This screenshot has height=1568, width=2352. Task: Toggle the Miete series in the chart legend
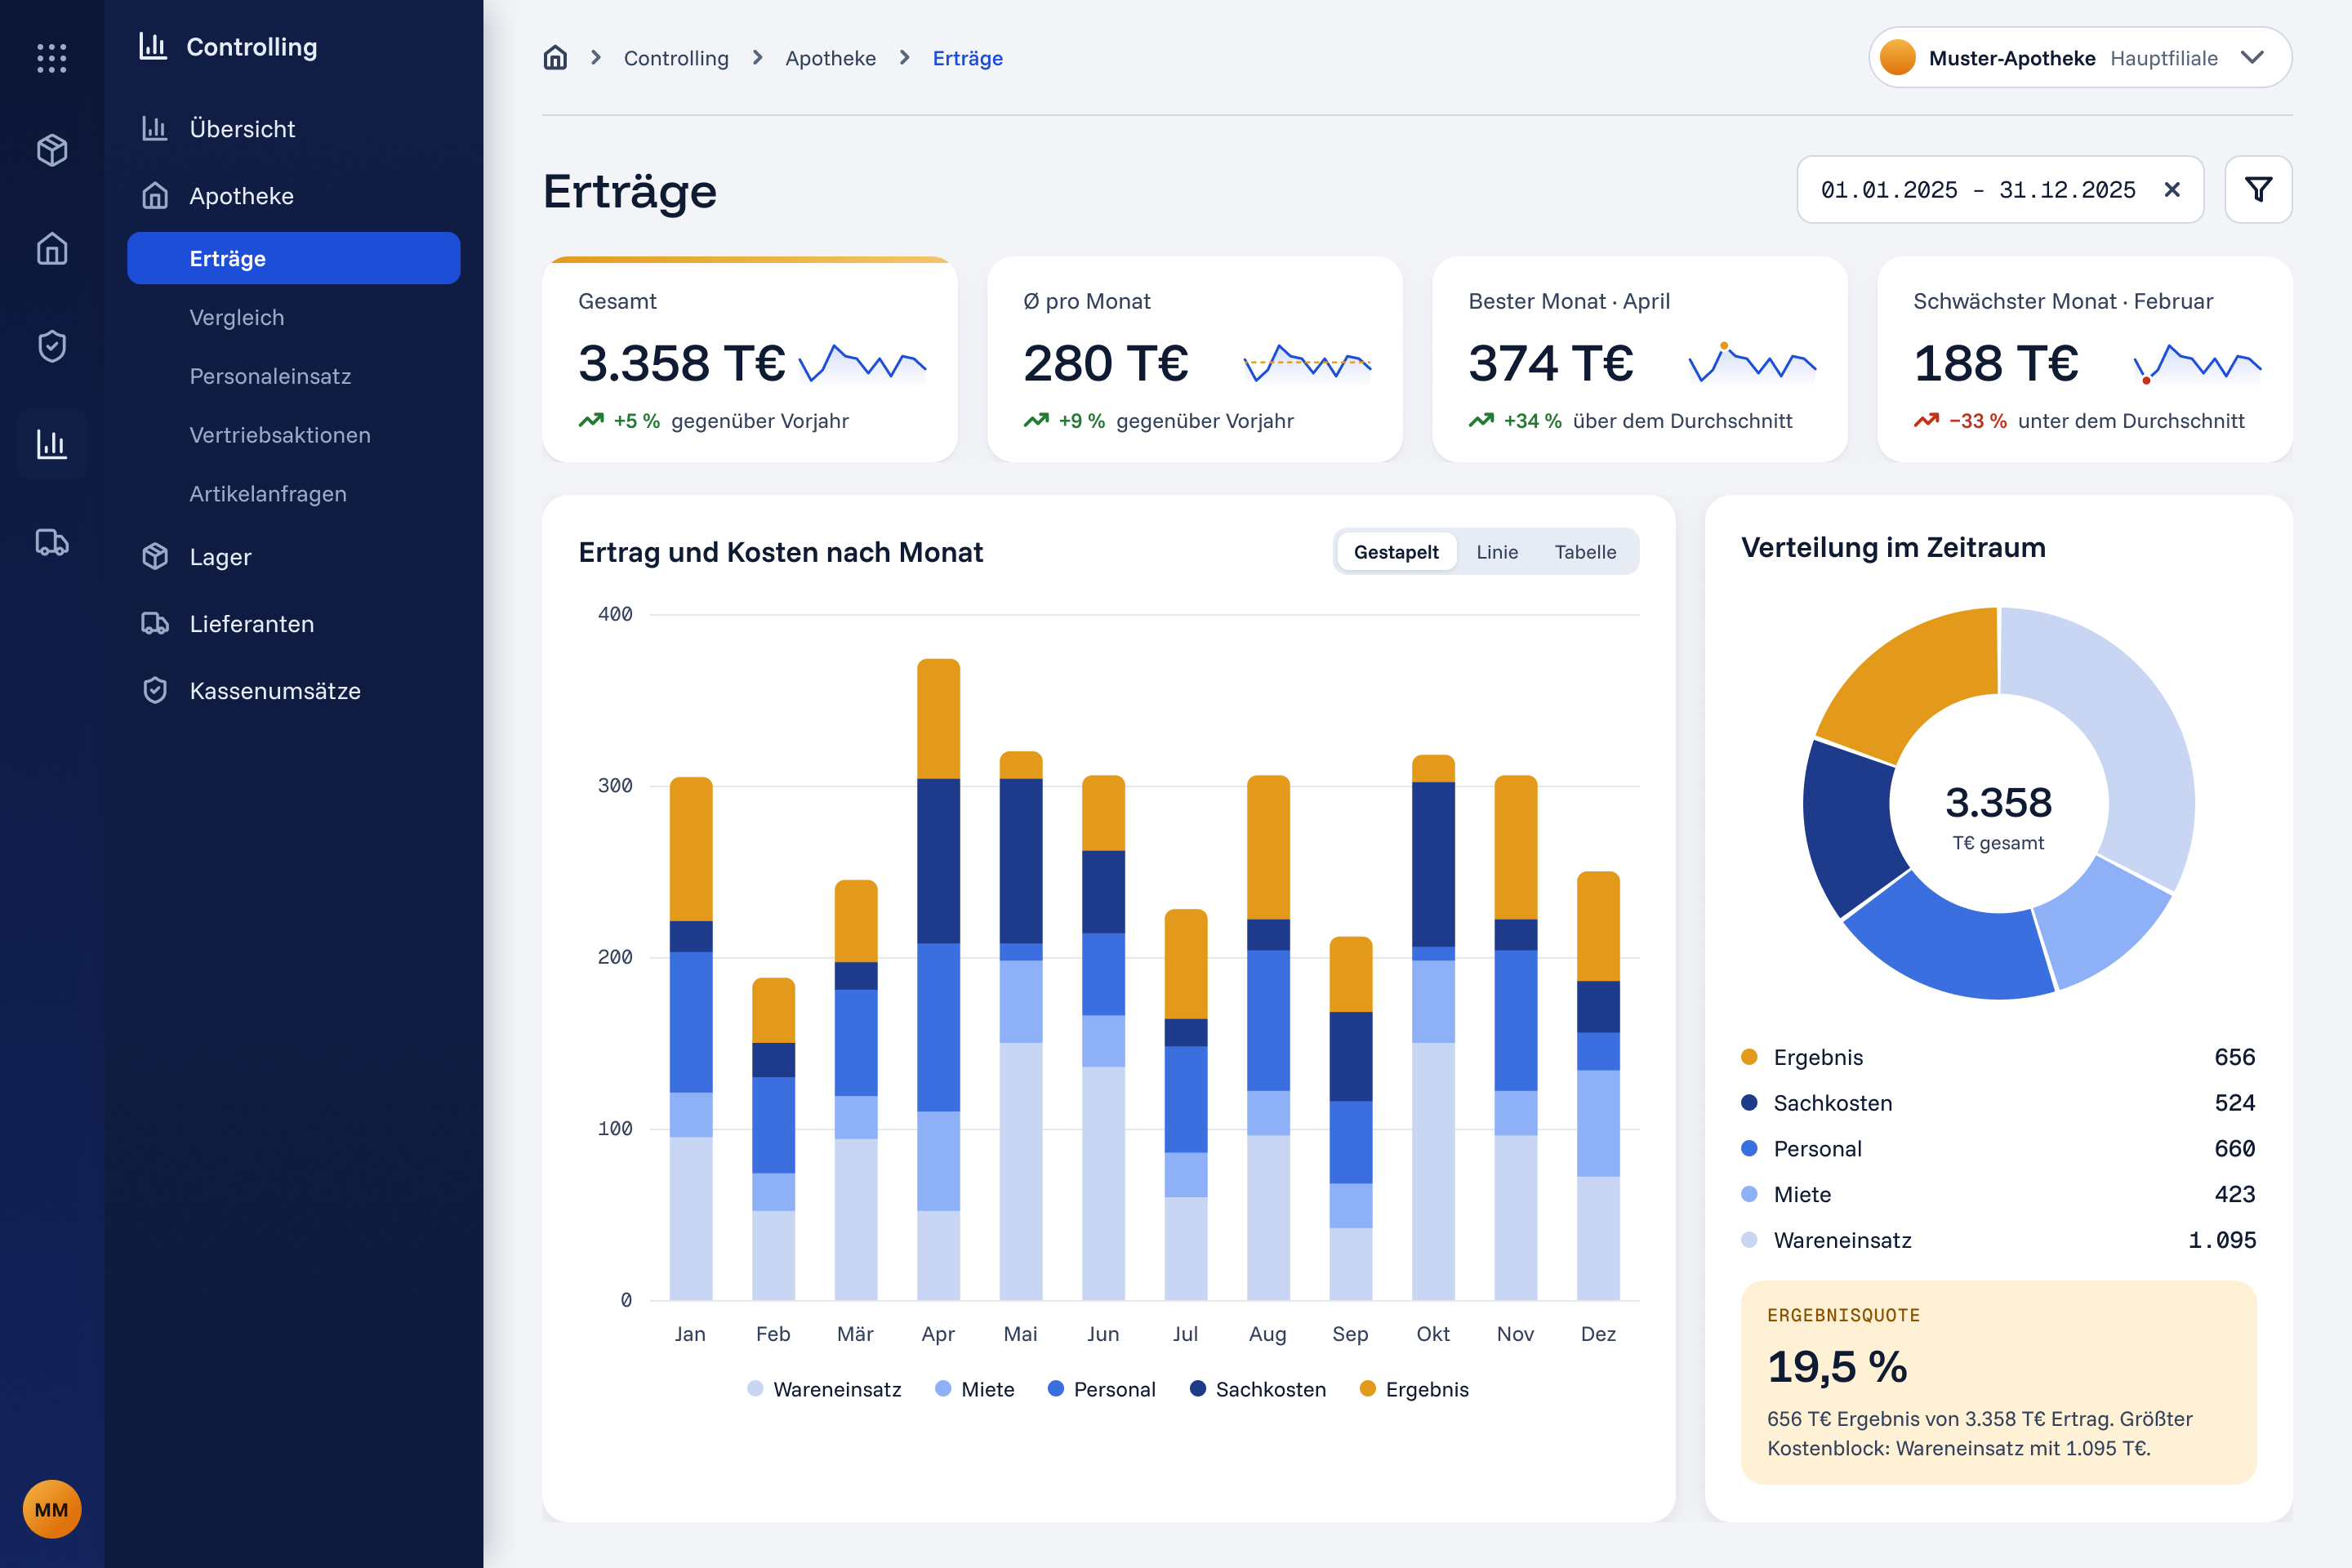click(x=975, y=1389)
